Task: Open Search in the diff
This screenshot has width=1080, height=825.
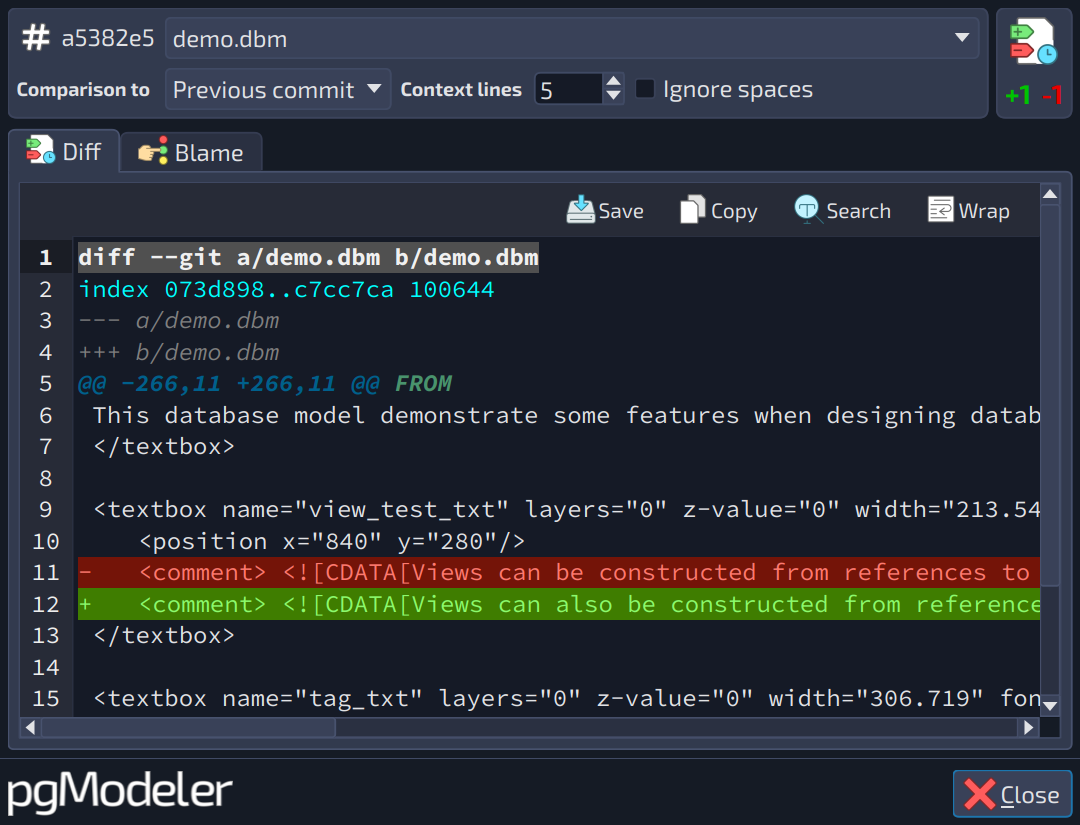Action: pos(842,210)
